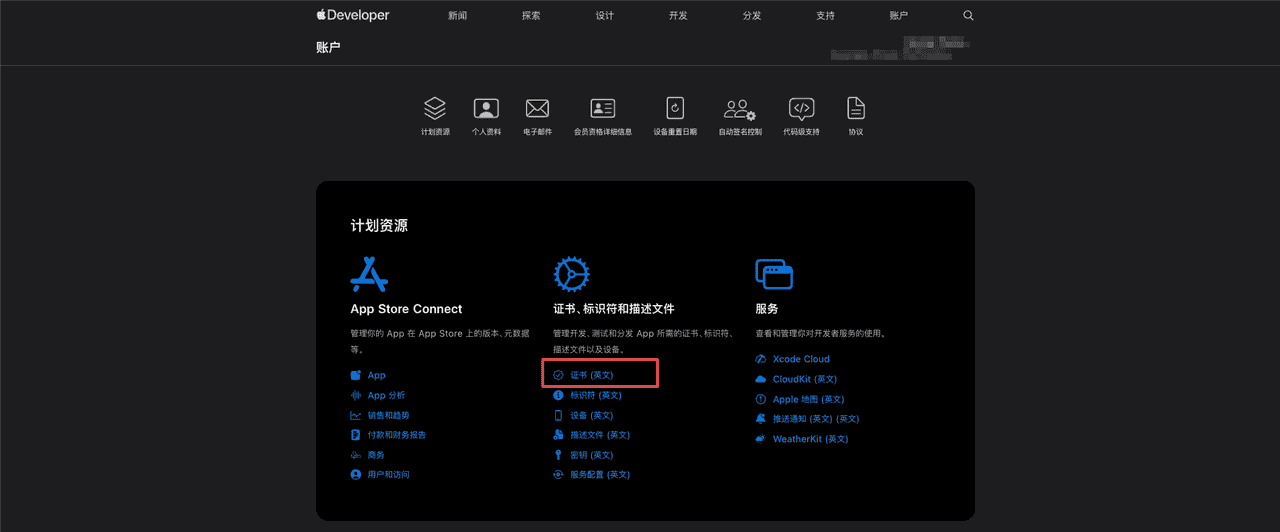This screenshot has width=1280, height=532.
Task: Go to the 探索 navigation item
Action: (531, 16)
